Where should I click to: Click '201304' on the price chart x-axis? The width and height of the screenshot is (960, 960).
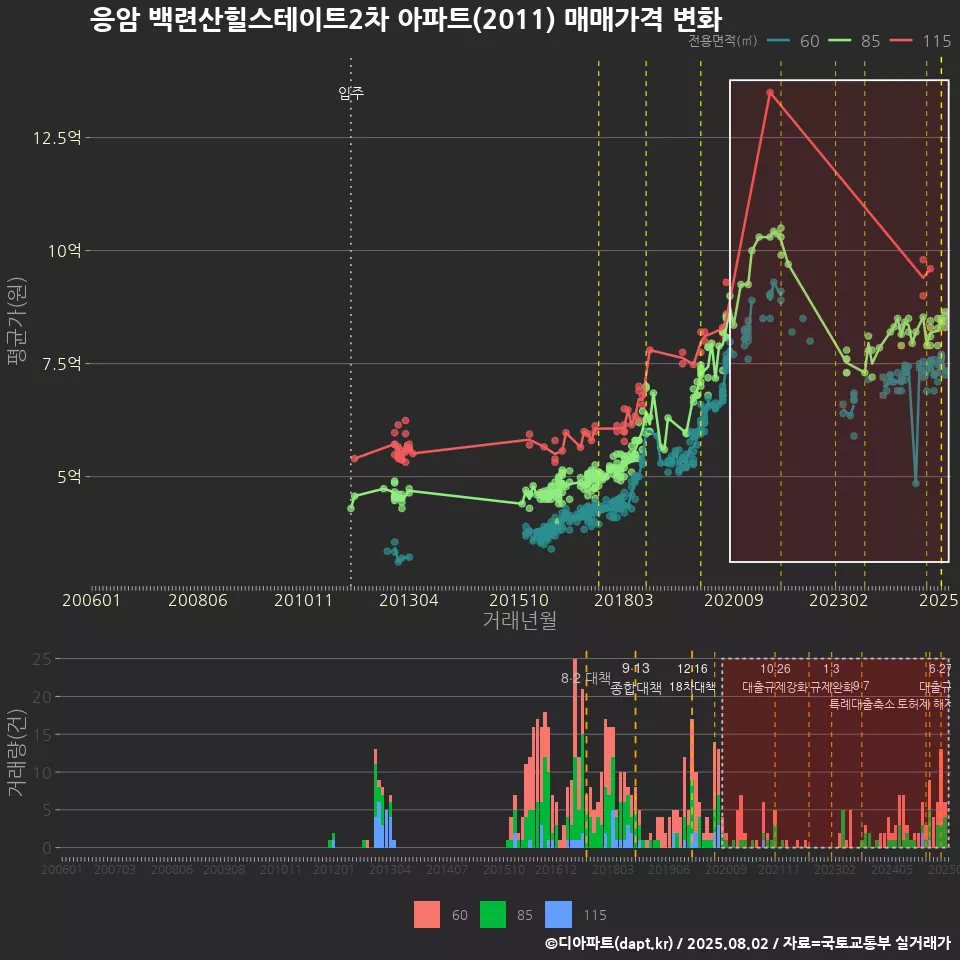[x=408, y=600]
